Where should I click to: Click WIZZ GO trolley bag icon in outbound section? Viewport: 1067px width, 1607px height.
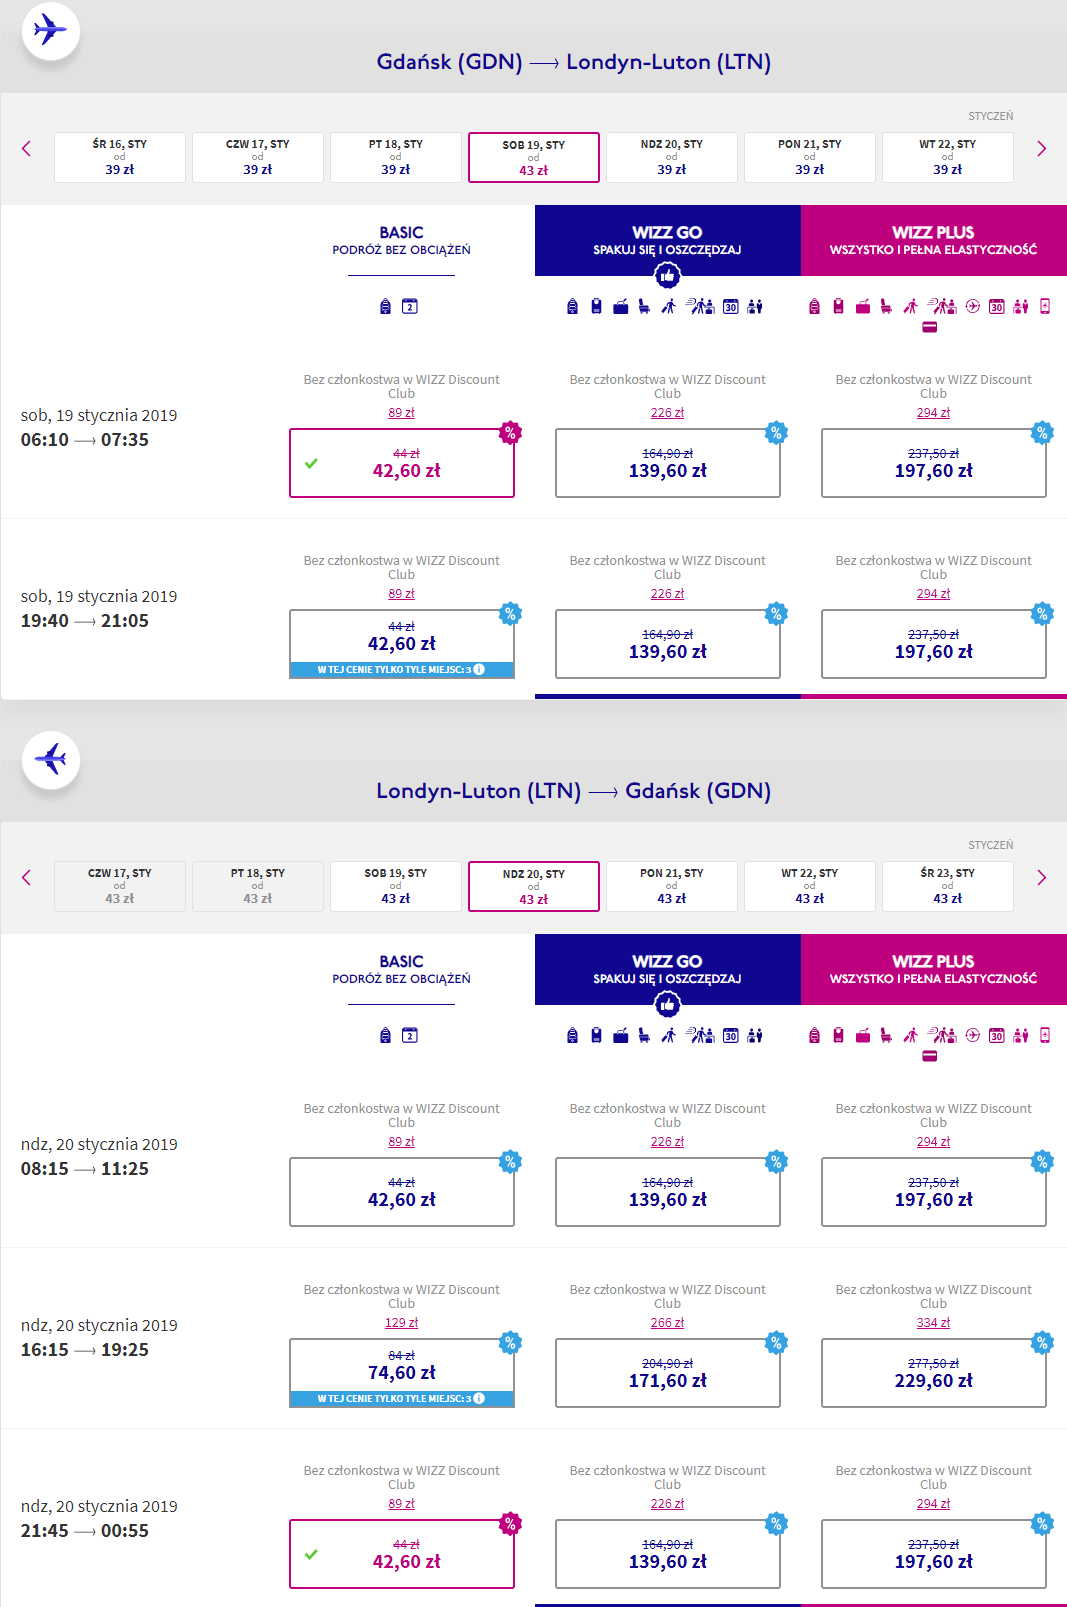(x=596, y=306)
